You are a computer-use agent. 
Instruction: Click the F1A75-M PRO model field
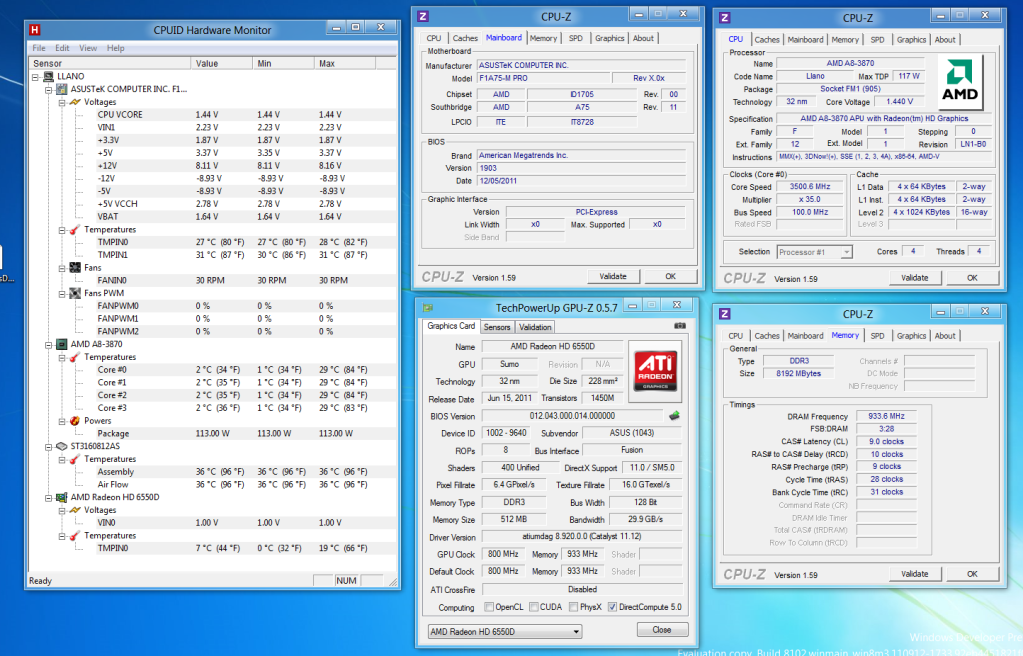541,78
